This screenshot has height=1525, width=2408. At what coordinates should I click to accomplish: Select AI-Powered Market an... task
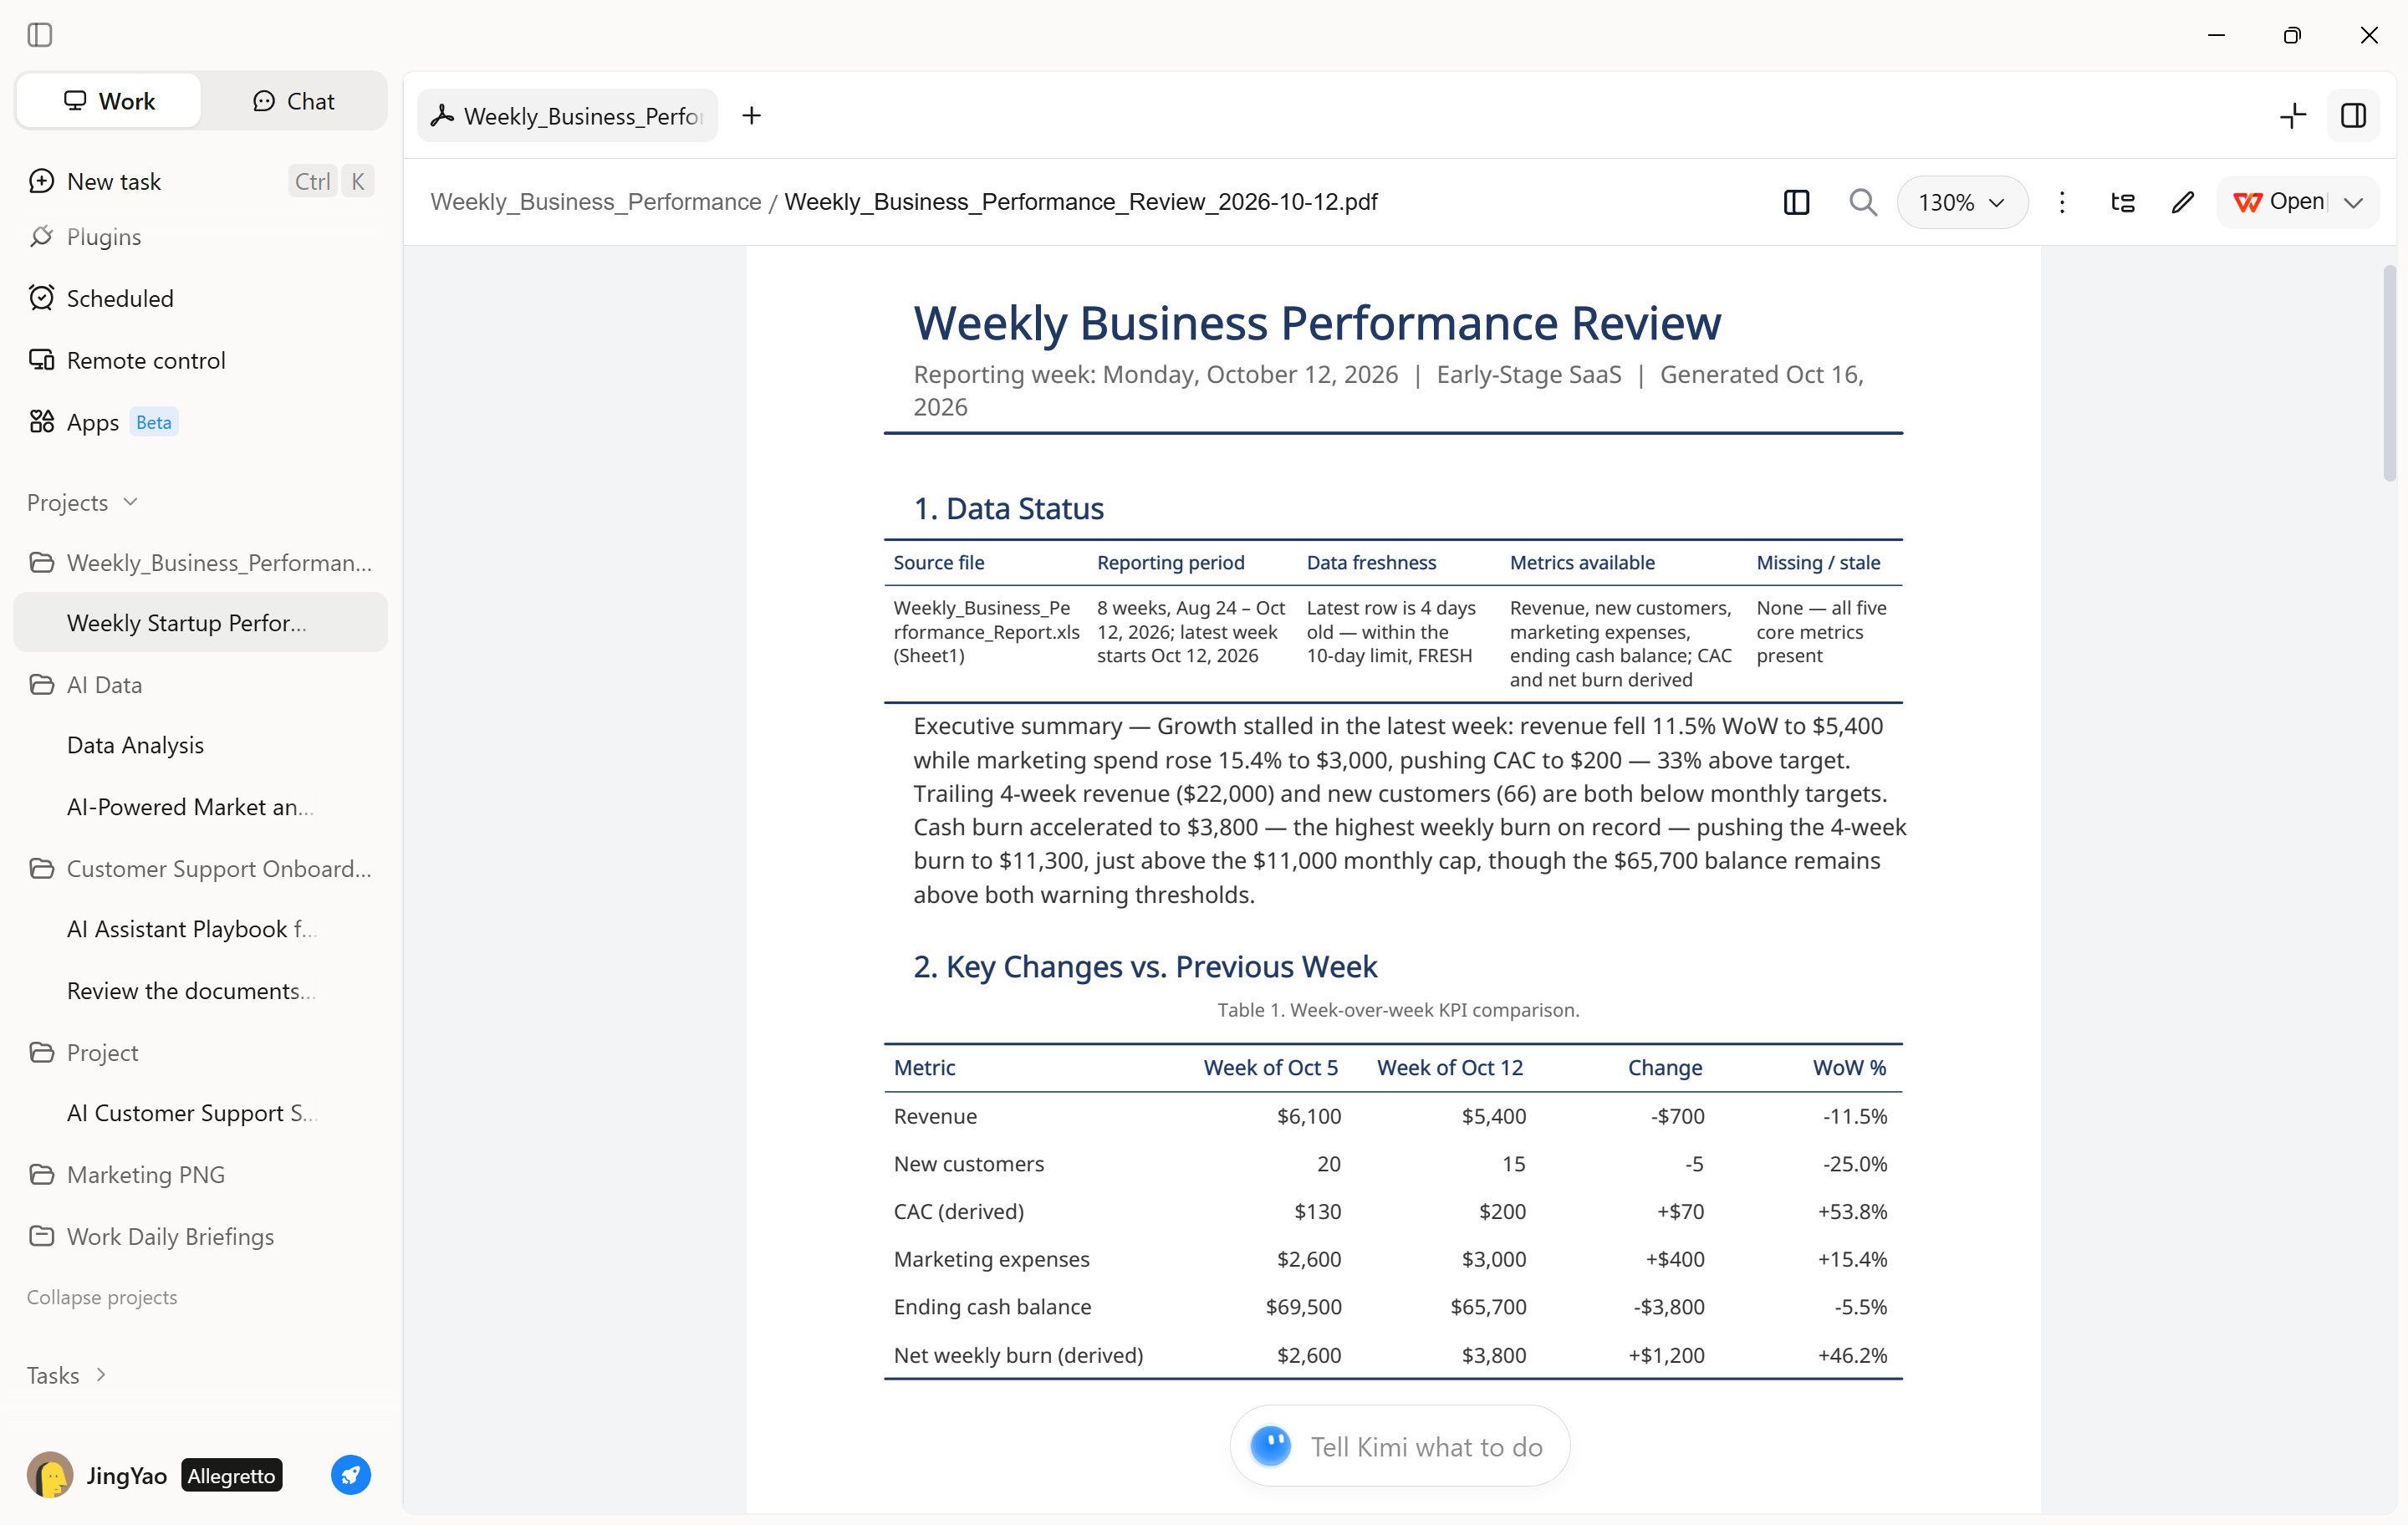point(200,807)
